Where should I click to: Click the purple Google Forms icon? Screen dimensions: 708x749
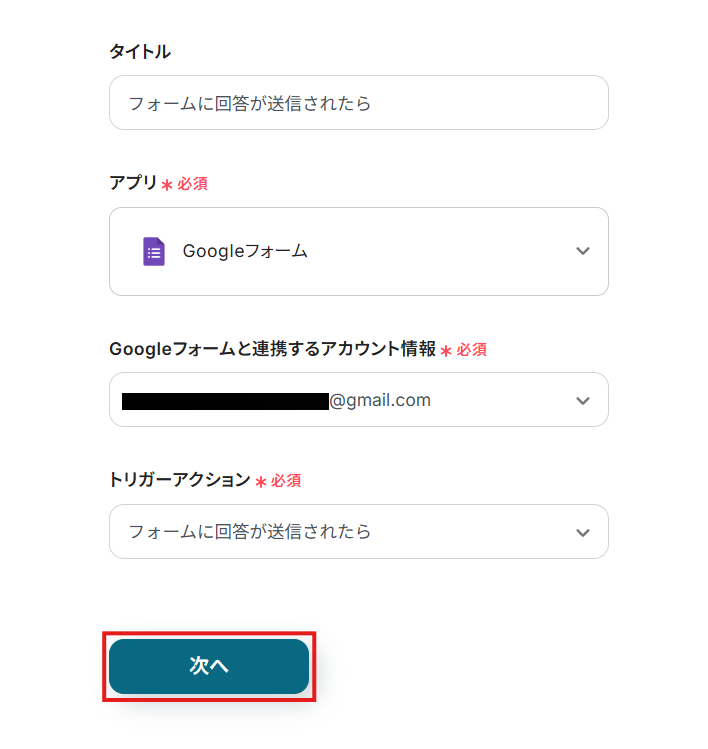pos(153,251)
